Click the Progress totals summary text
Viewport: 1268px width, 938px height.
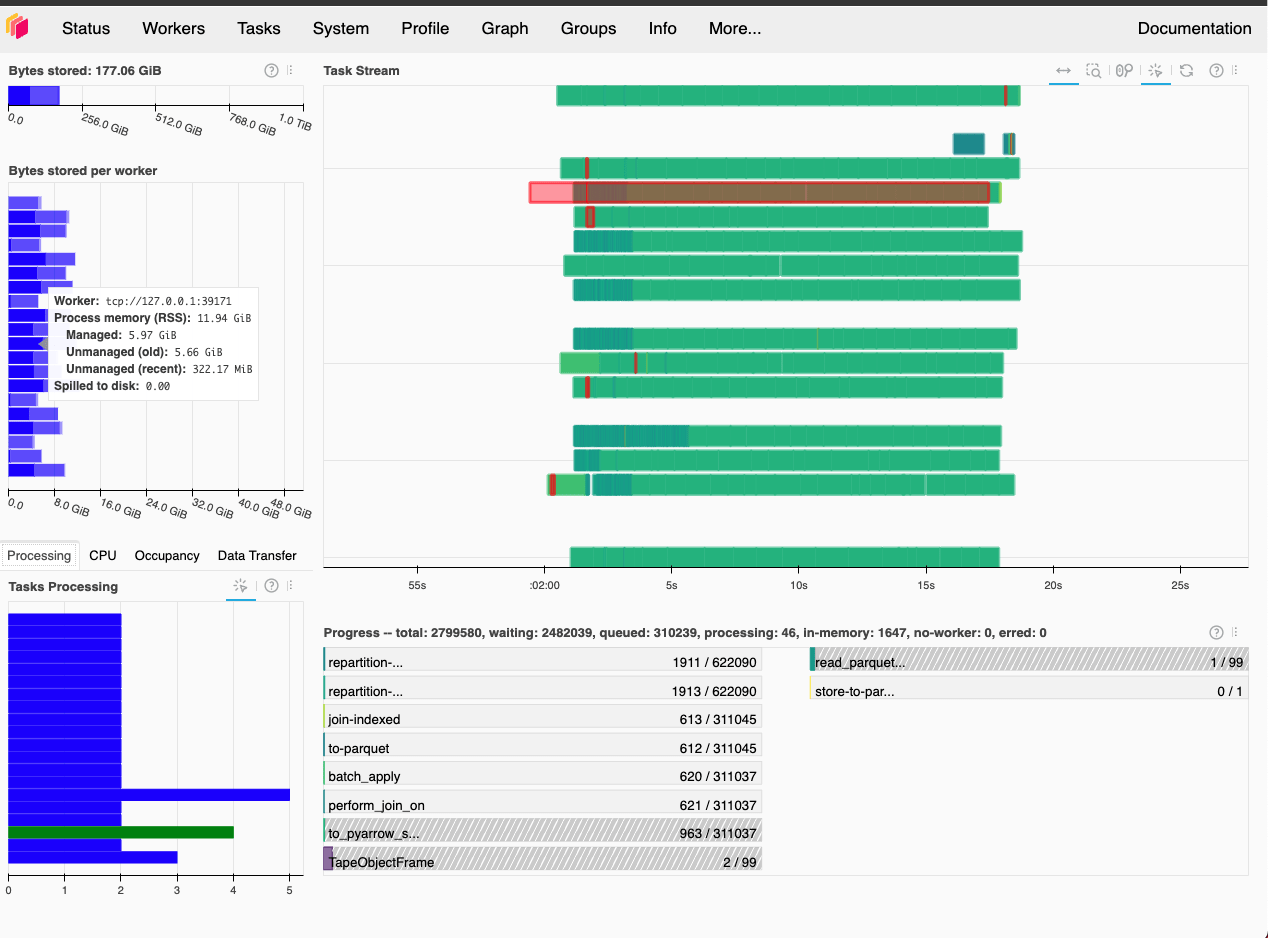[685, 633]
